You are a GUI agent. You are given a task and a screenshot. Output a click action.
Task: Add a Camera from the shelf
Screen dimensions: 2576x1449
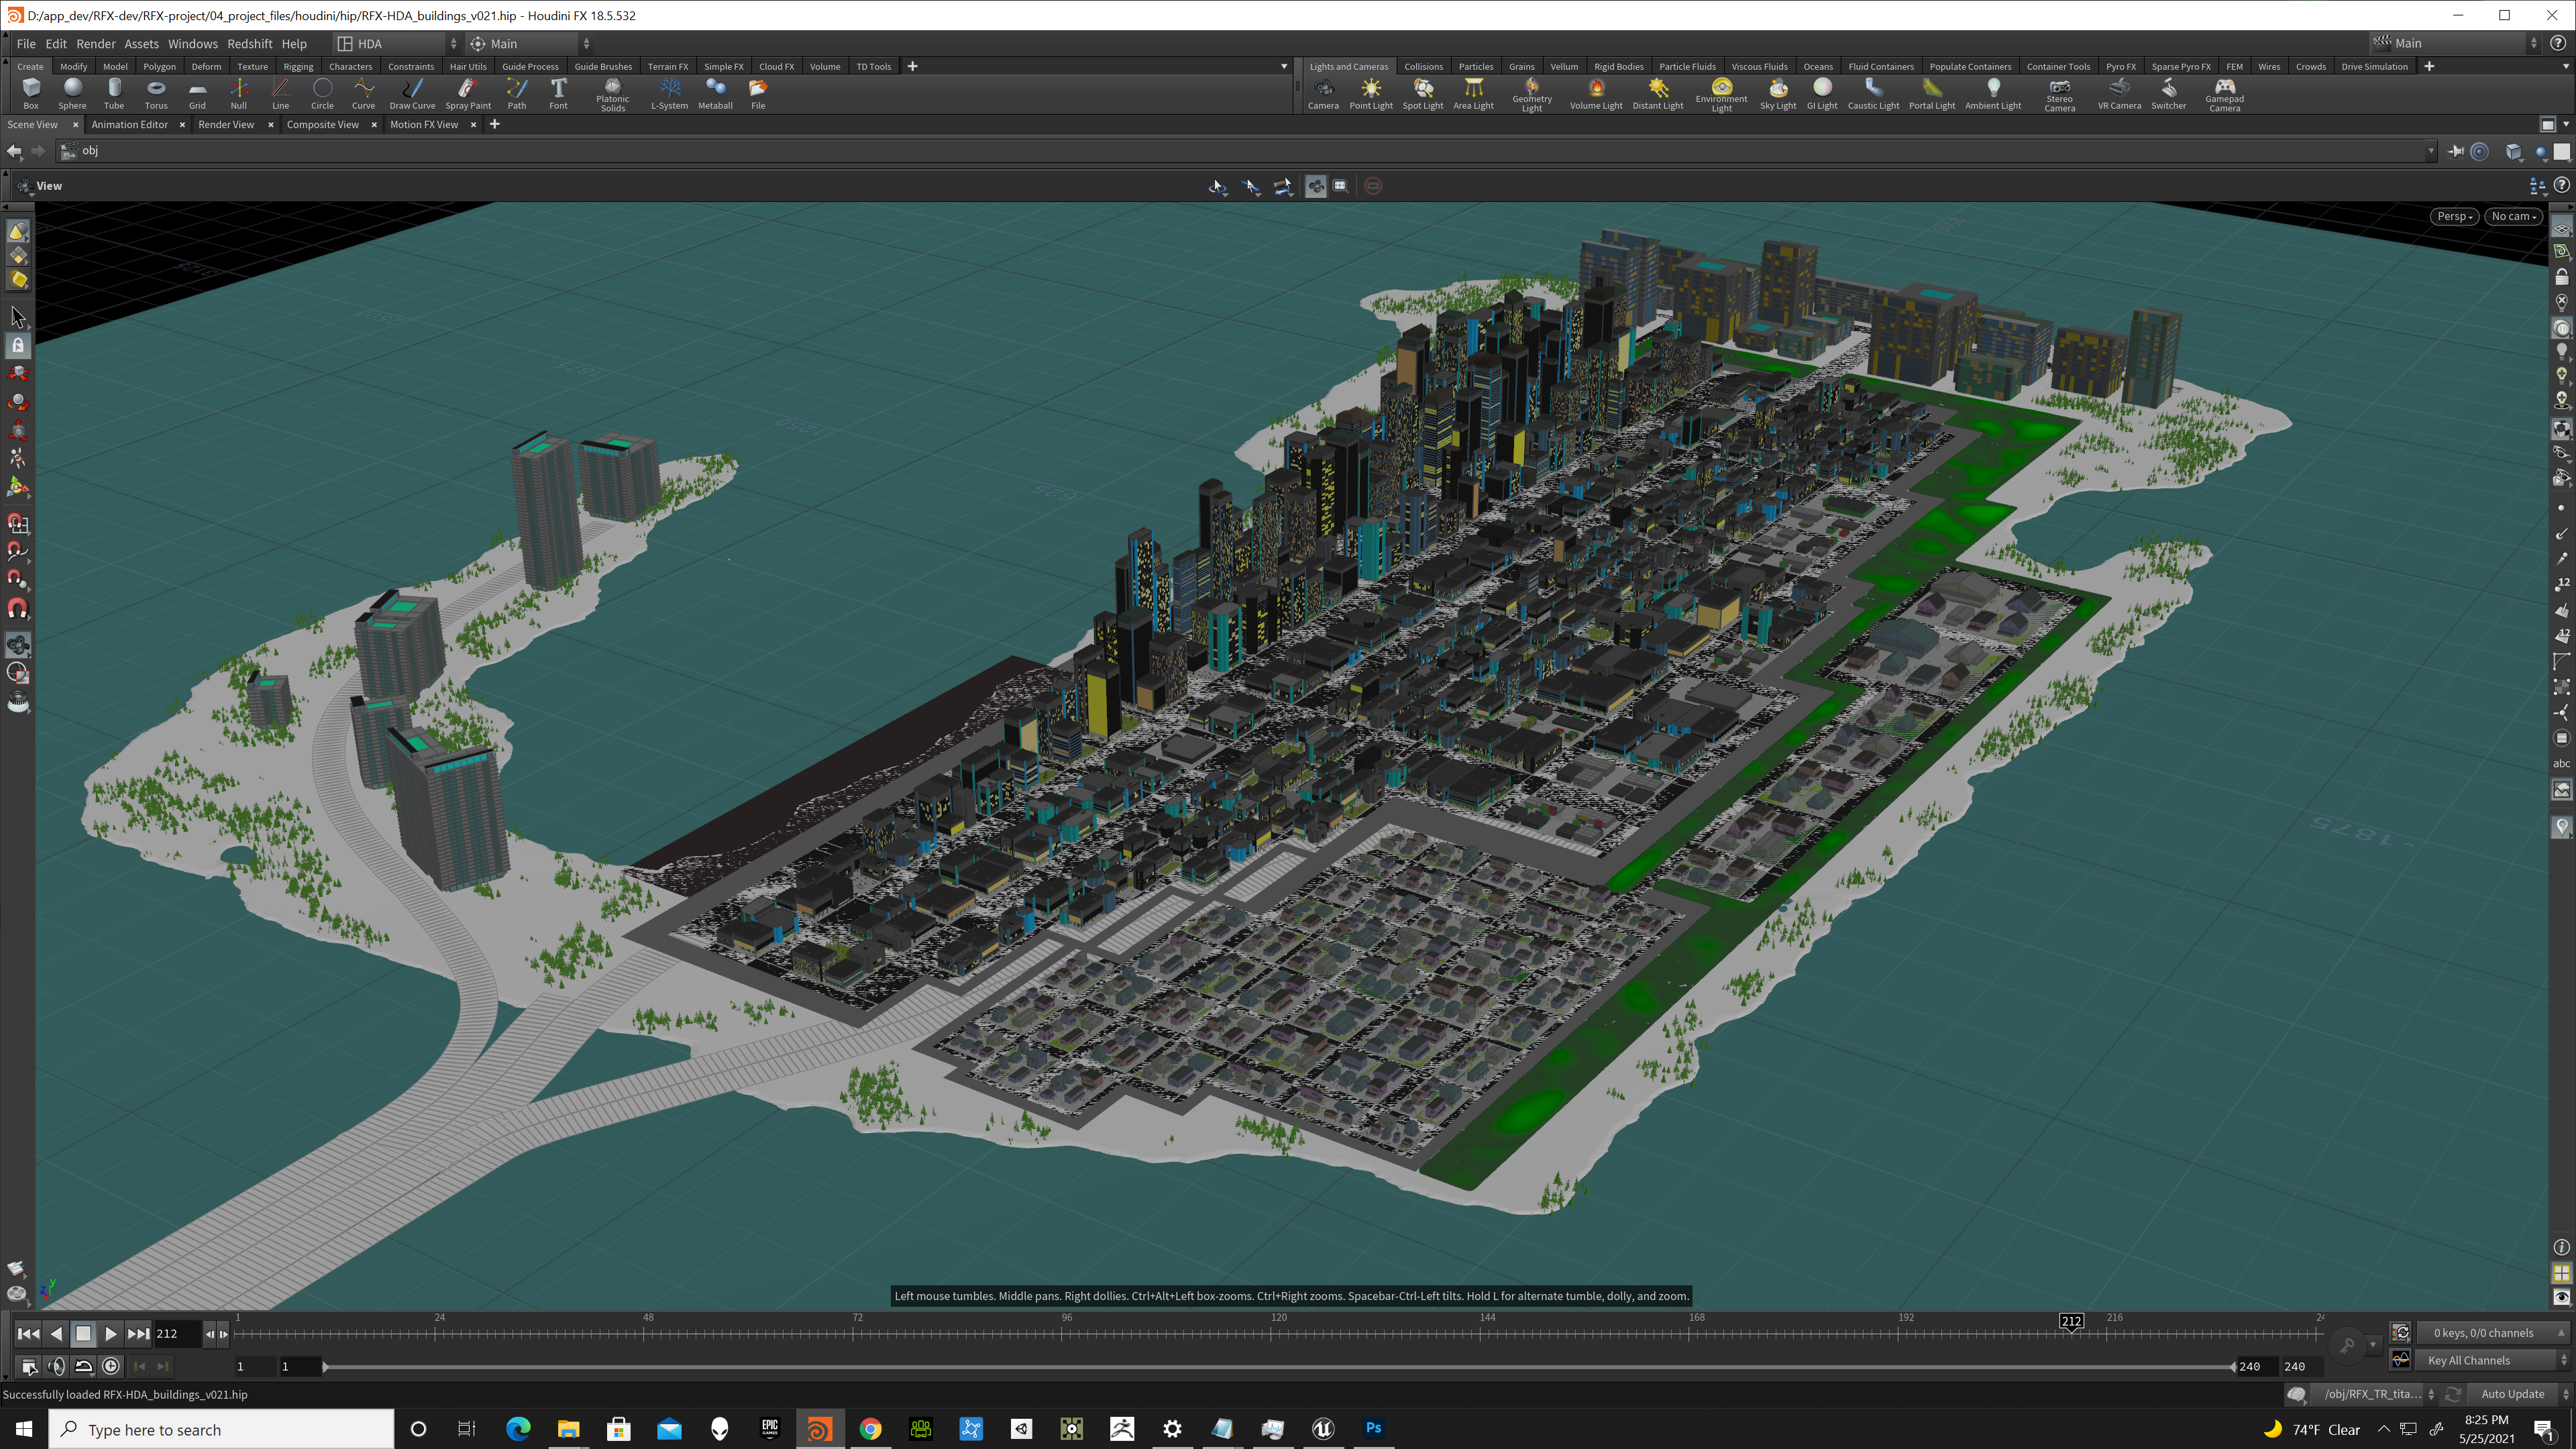(1323, 93)
